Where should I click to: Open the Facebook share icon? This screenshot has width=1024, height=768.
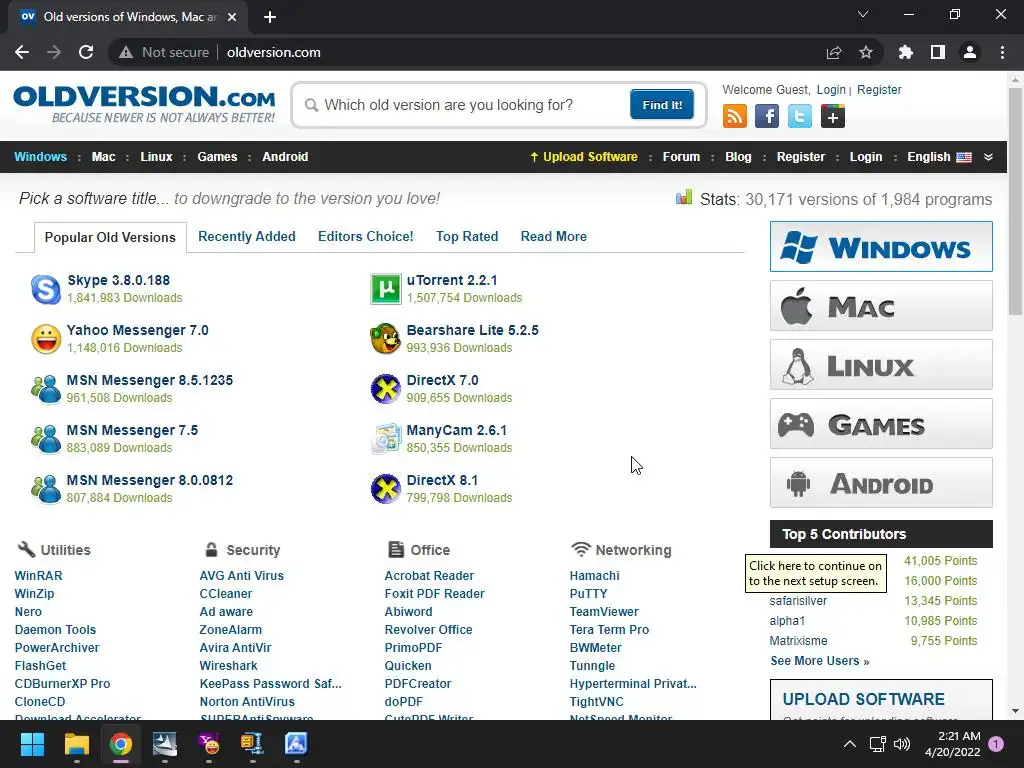click(x=767, y=116)
